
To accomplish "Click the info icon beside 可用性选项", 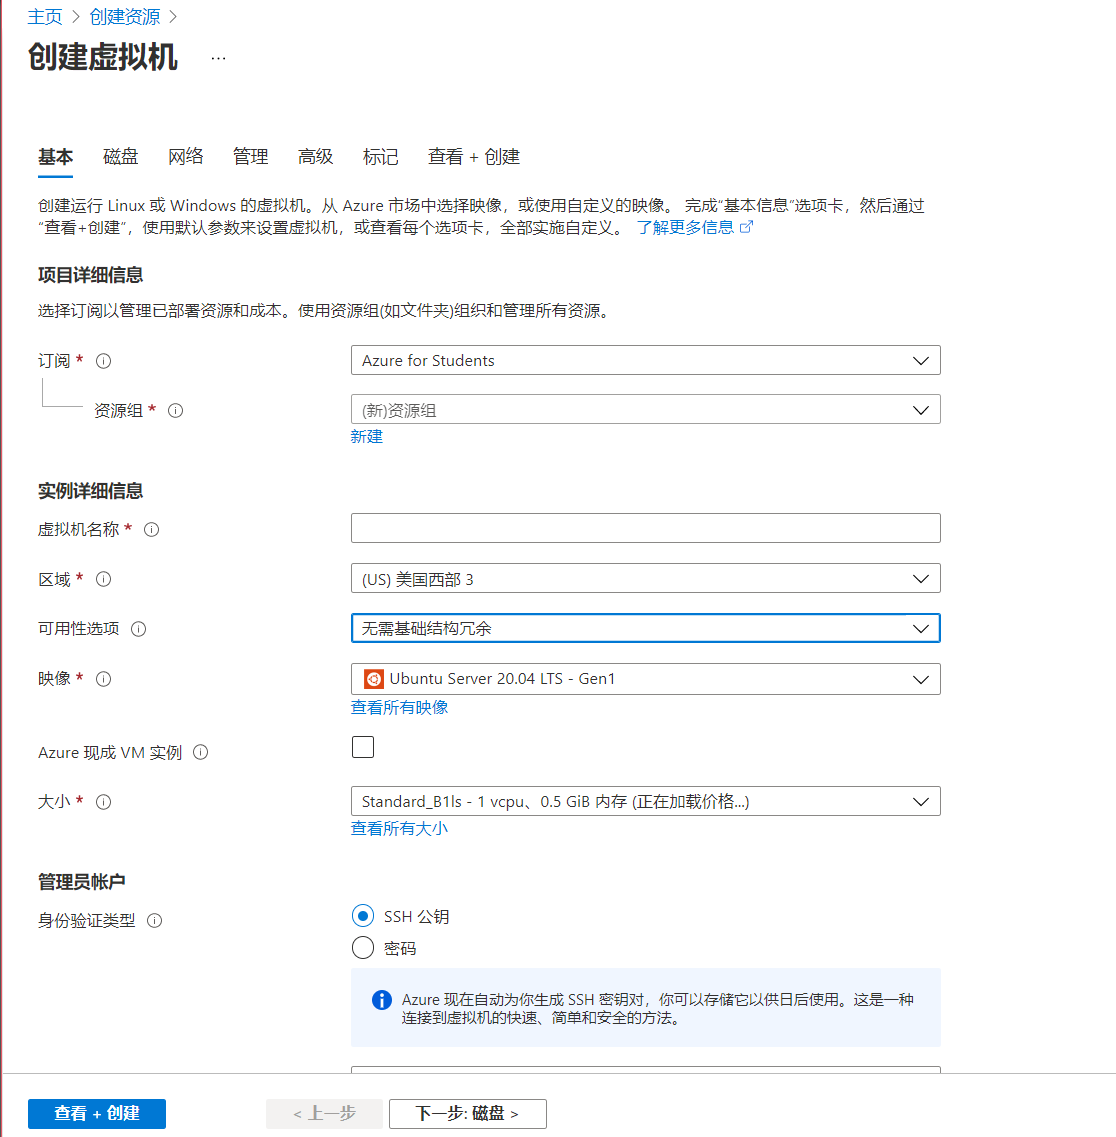I will point(139,629).
